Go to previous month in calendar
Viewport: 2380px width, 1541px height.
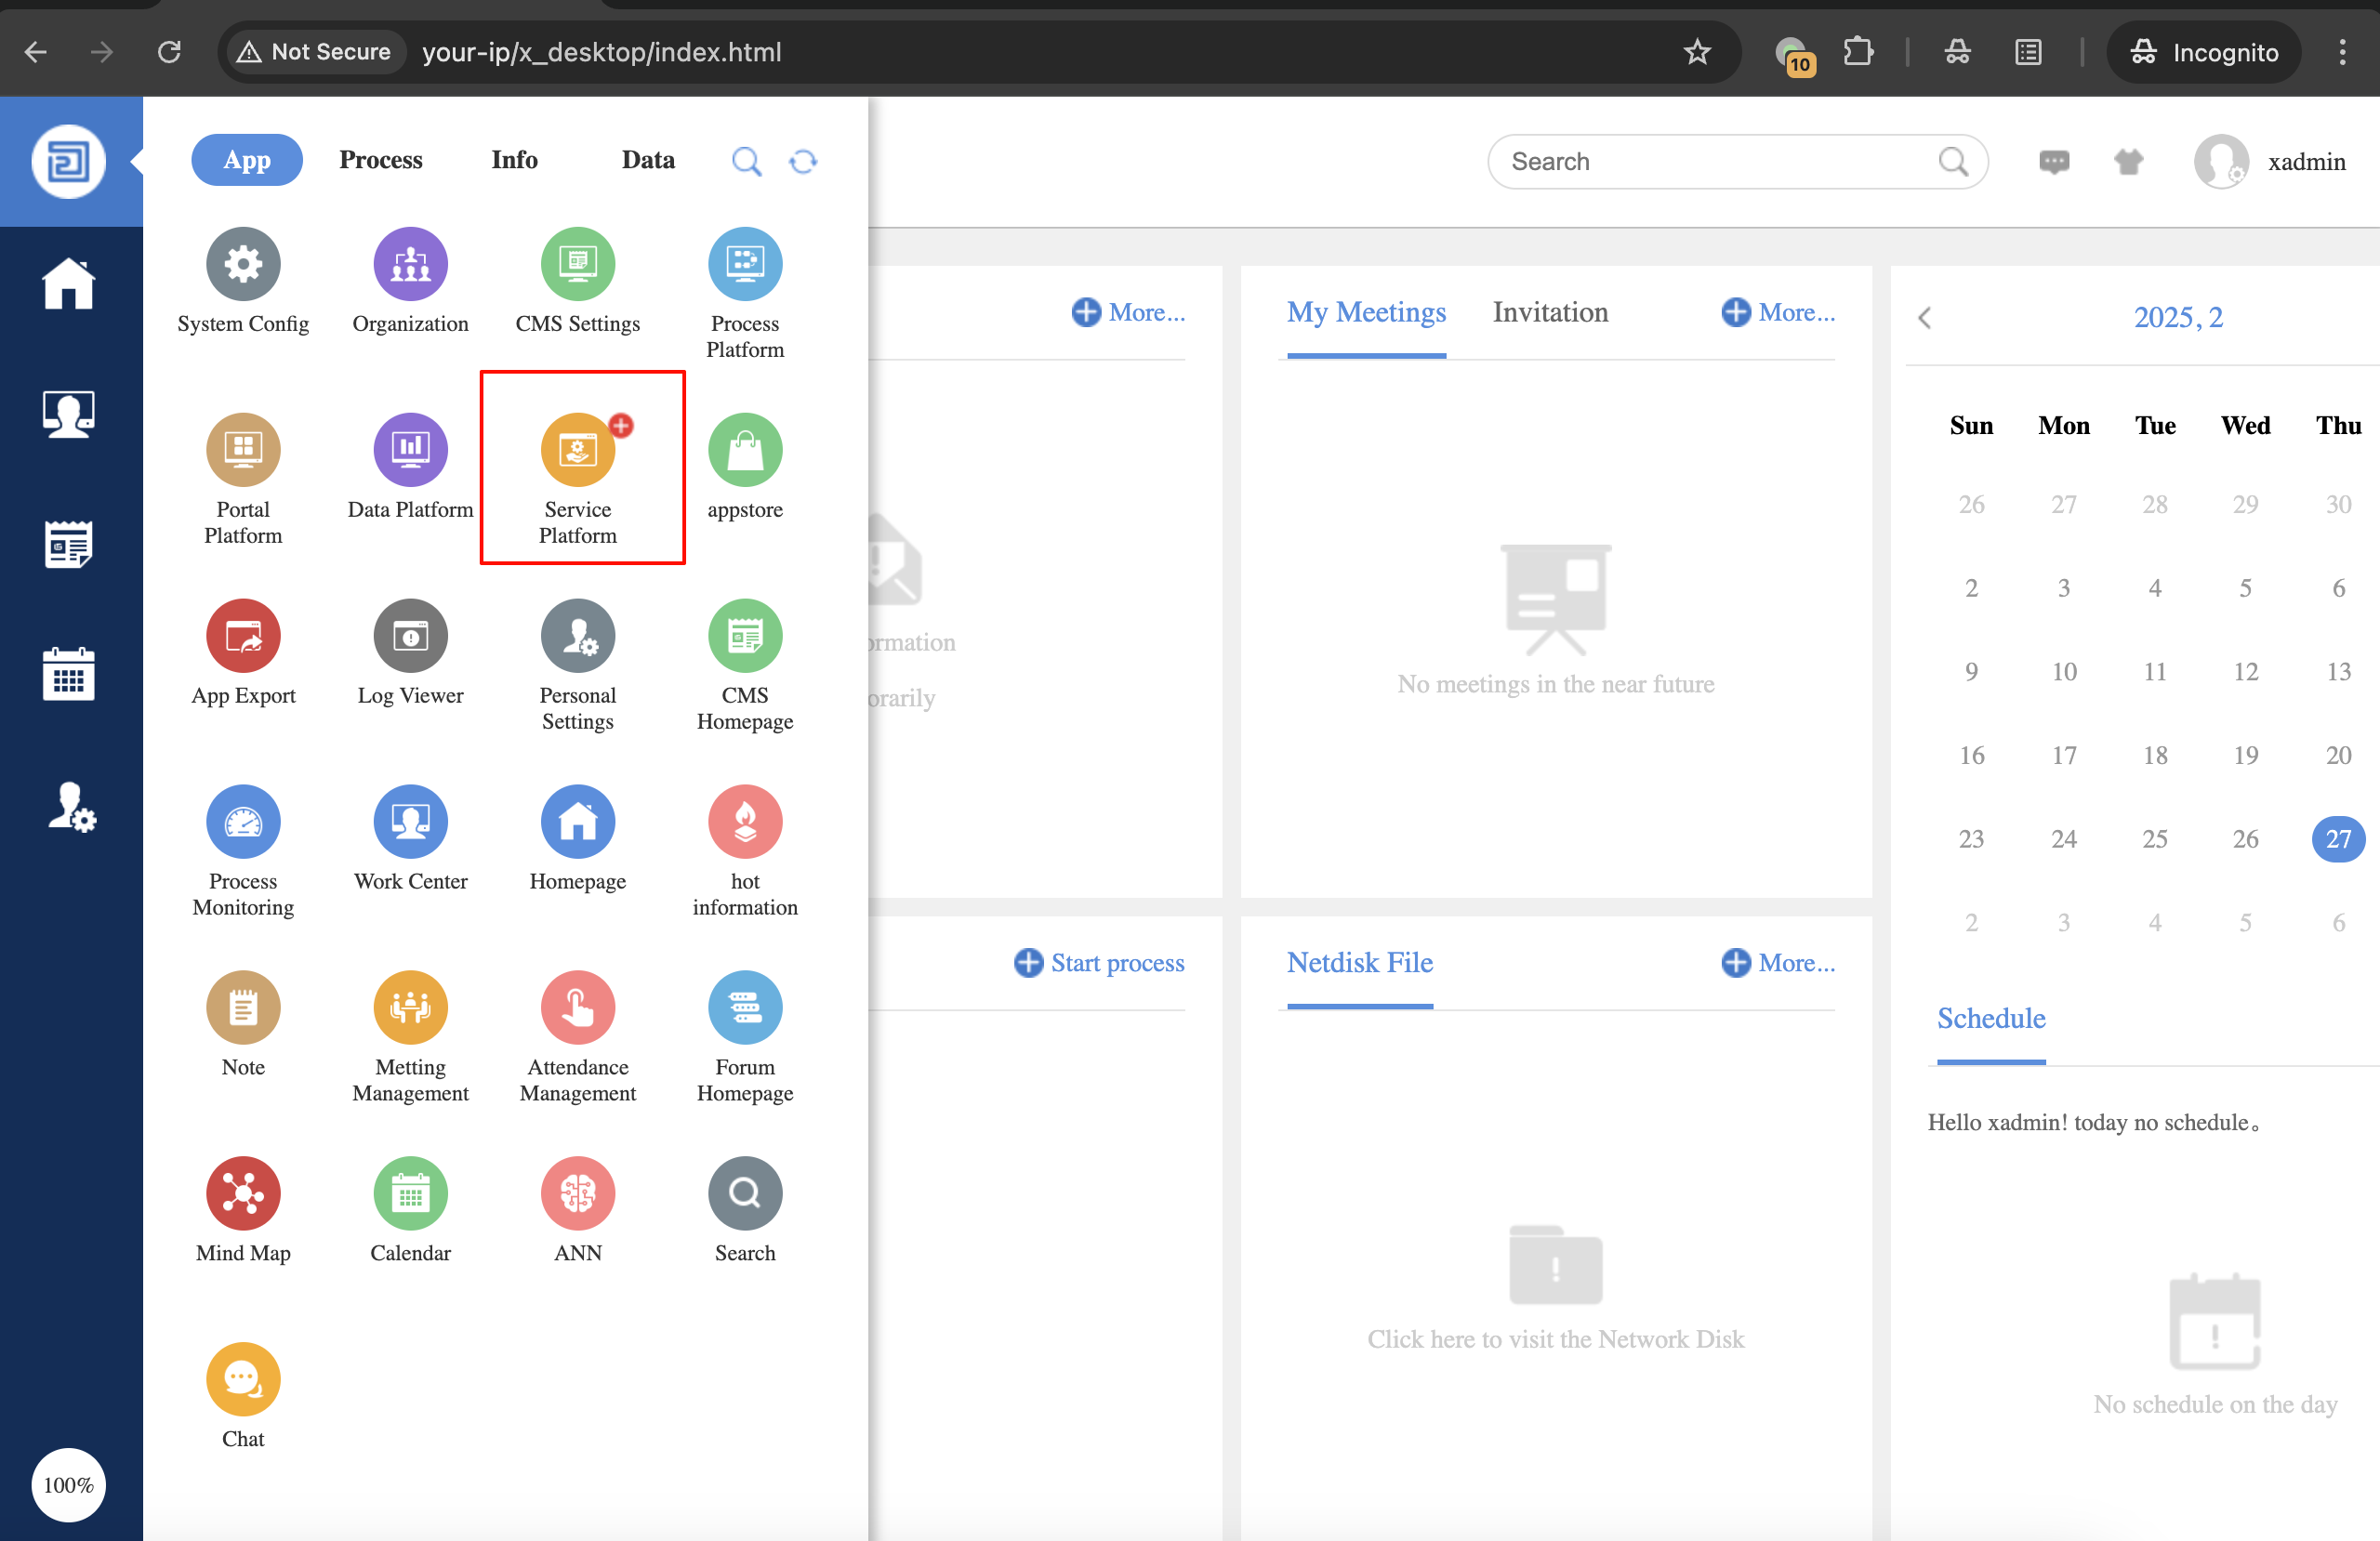pos(1924,318)
